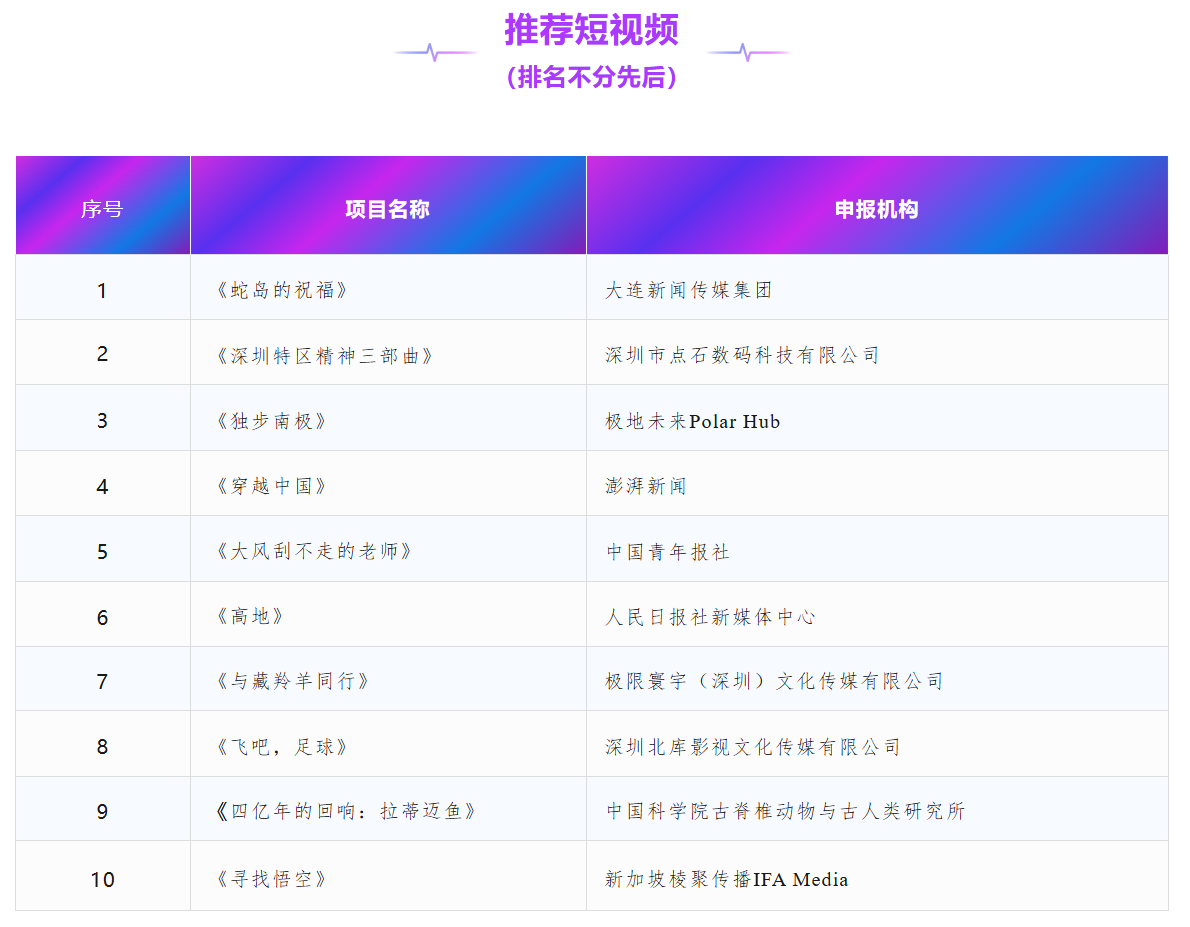This screenshot has height=927, width=1190.
Task: Click the 中国青年报社 organization cell
Action: click(x=668, y=552)
